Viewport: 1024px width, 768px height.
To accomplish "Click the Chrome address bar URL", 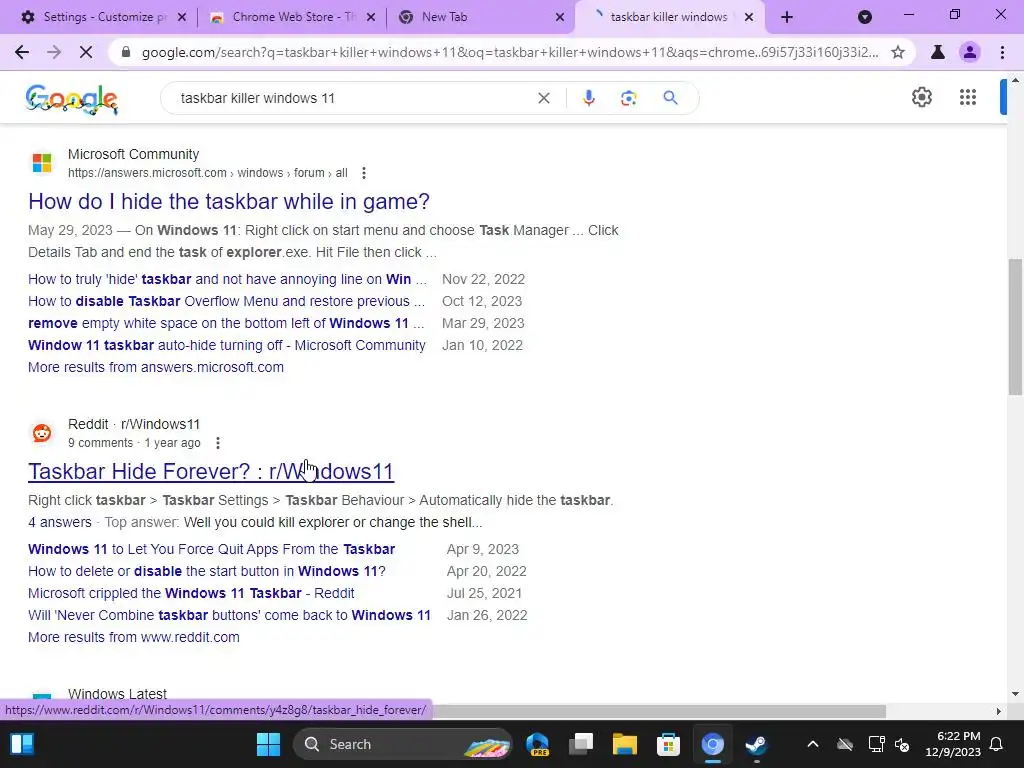I will point(510,52).
